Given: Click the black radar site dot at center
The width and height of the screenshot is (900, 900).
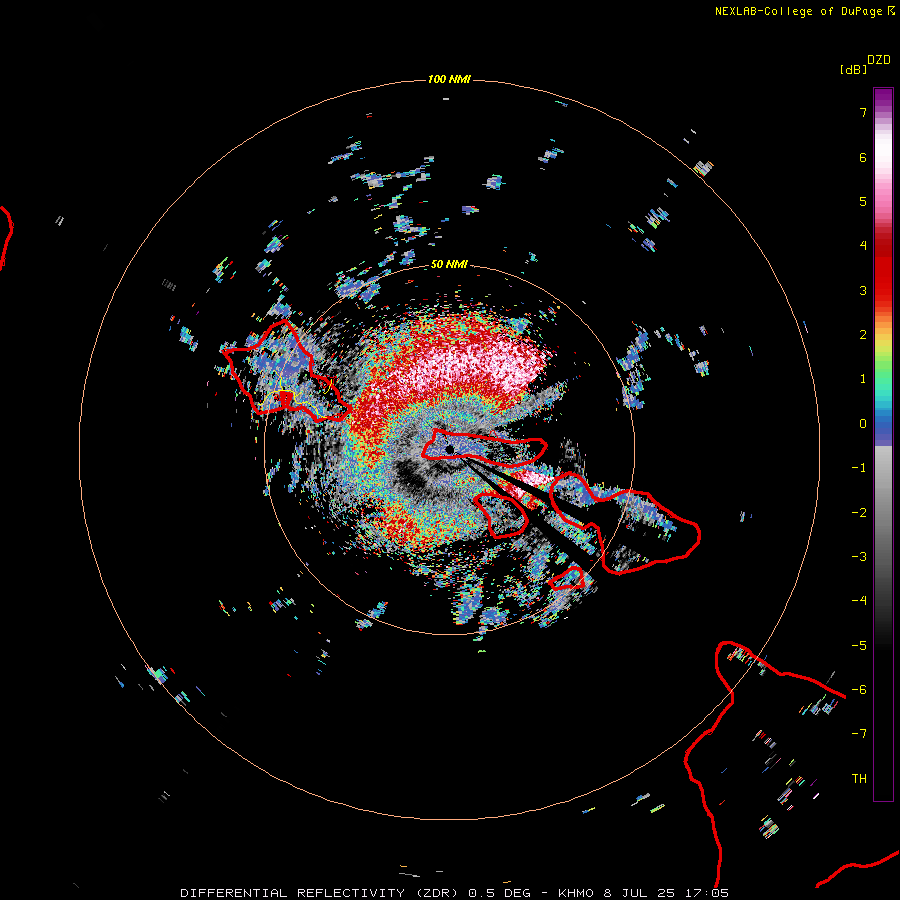Looking at the screenshot, I should pyautogui.click(x=450, y=449).
